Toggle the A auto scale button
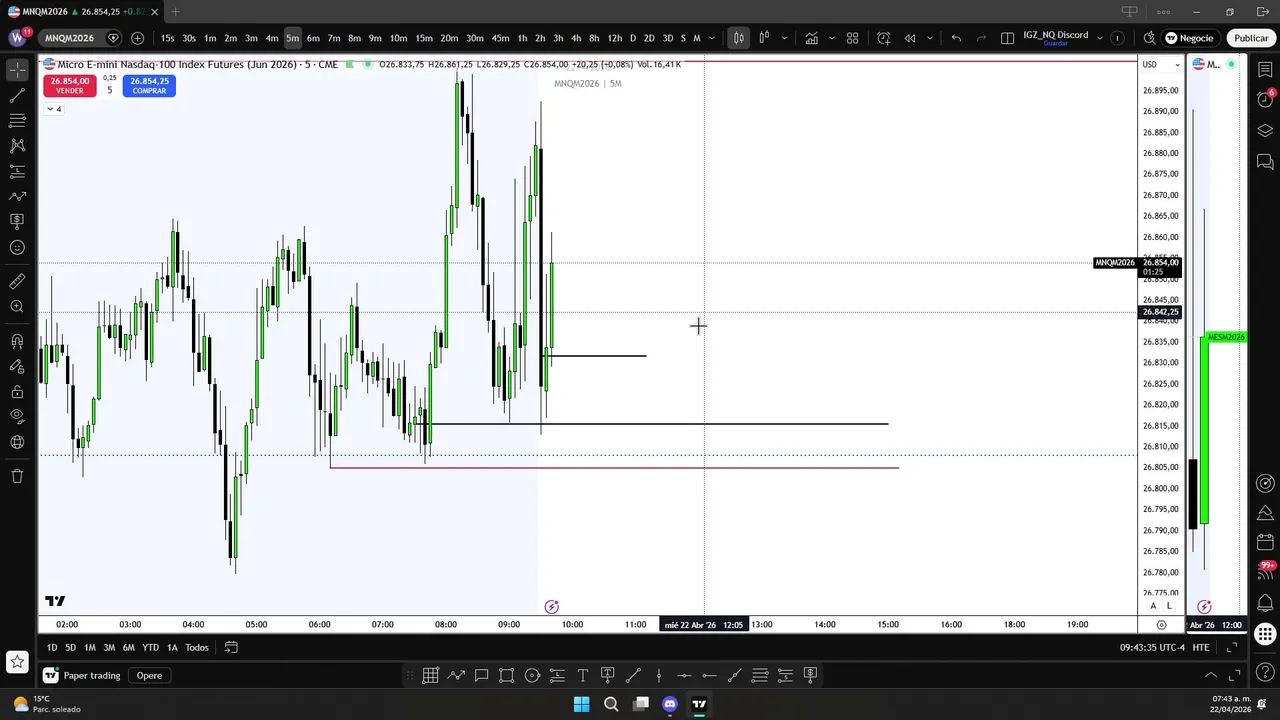The image size is (1280, 720). pyautogui.click(x=1153, y=606)
